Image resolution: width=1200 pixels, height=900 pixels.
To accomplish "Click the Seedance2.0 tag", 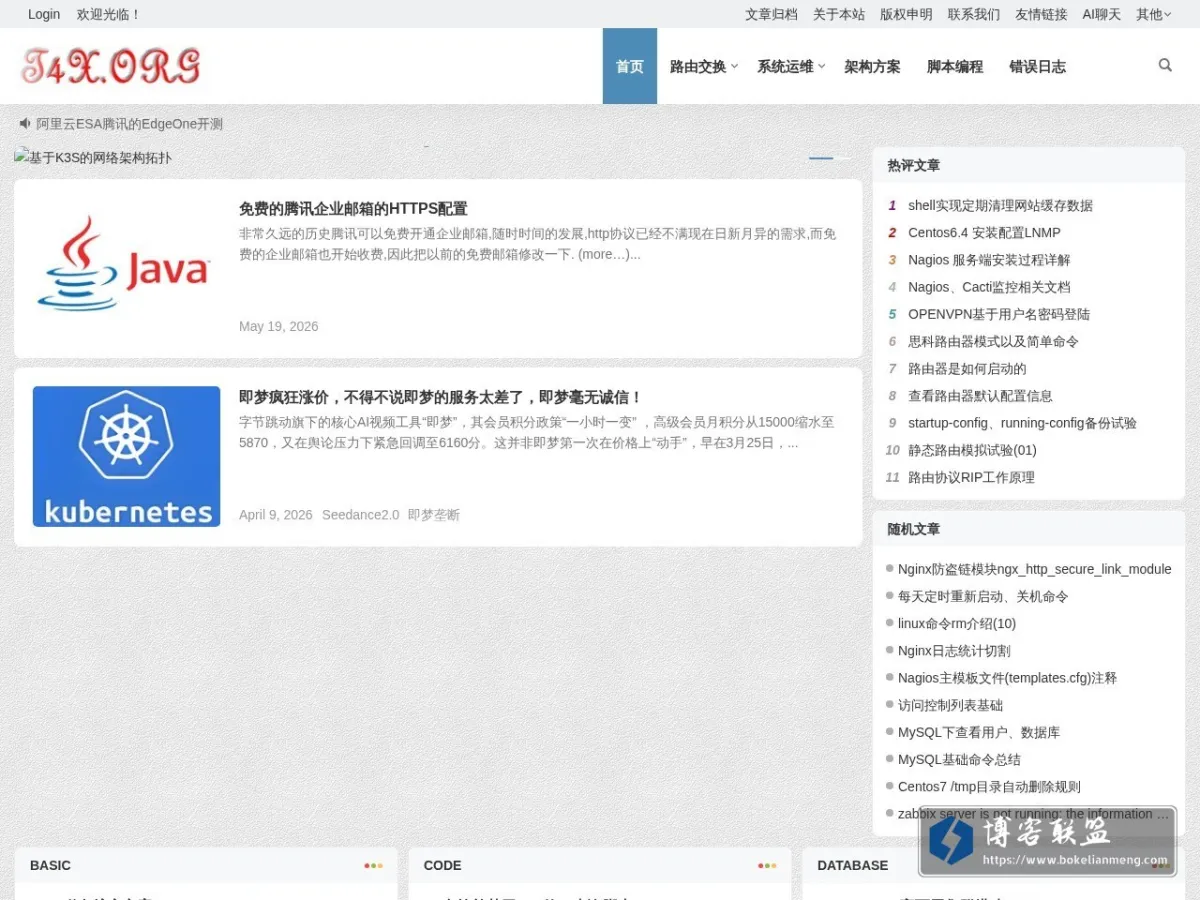I will (360, 515).
